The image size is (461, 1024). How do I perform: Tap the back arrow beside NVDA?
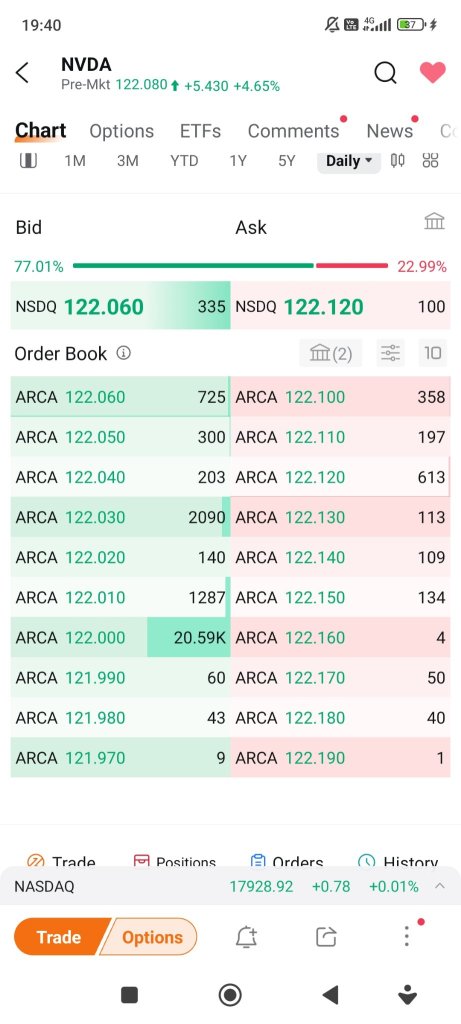[22, 72]
